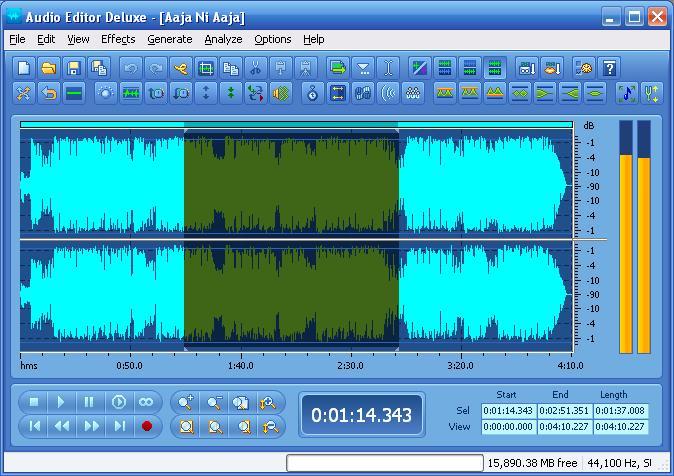Click the speaker-with-green-mesh icon
The width and height of the screenshot is (674, 476).
(281, 93)
